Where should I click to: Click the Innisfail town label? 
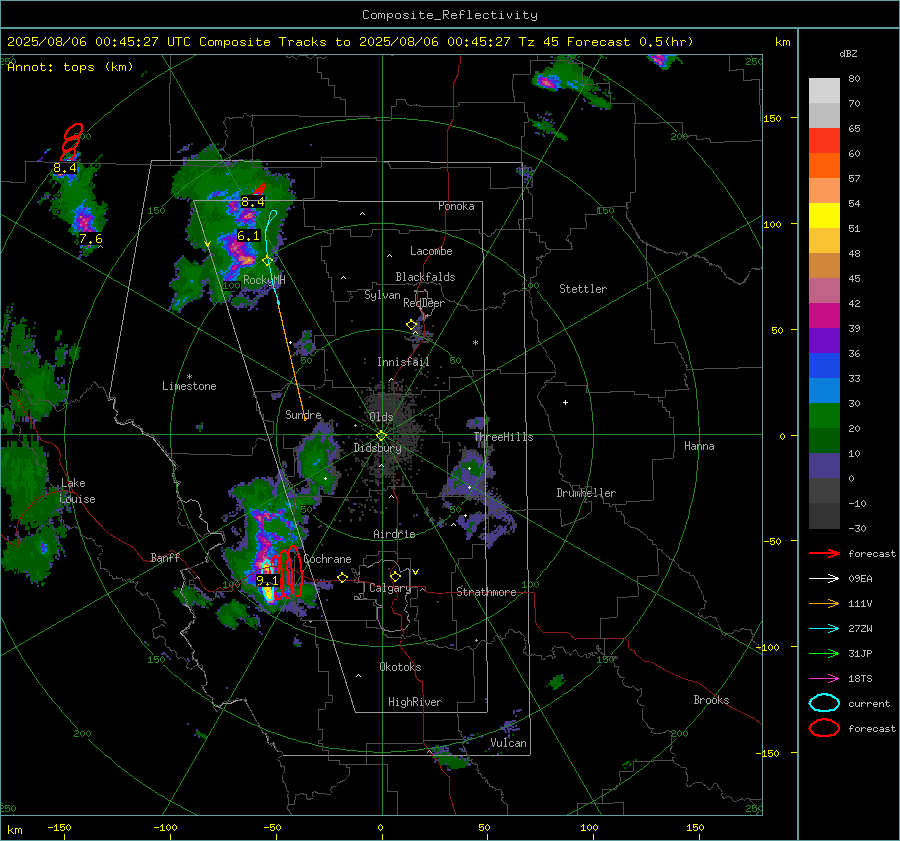pos(403,362)
